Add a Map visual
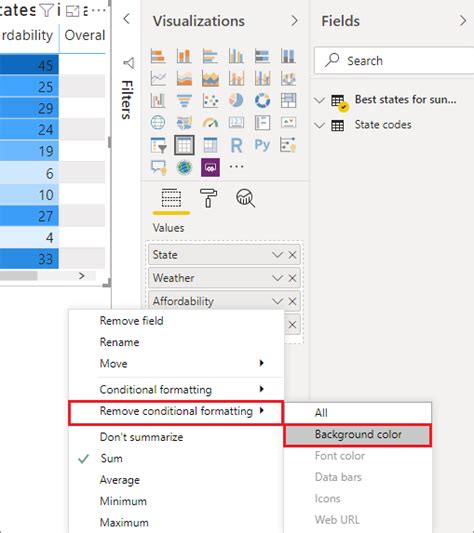 click(x=158, y=122)
